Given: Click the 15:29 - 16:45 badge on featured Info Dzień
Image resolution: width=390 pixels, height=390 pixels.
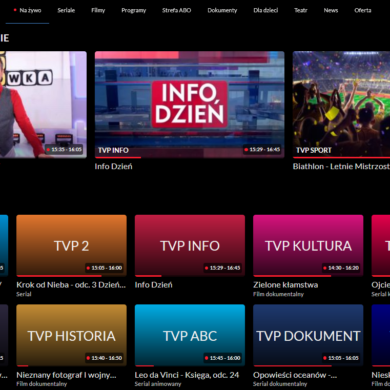Looking at the screenshot, I should 262,150.
